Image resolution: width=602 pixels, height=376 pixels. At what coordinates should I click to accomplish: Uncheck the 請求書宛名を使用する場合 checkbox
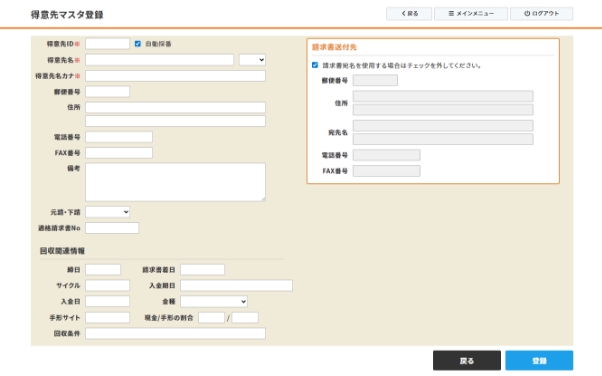tap(315, 65)
